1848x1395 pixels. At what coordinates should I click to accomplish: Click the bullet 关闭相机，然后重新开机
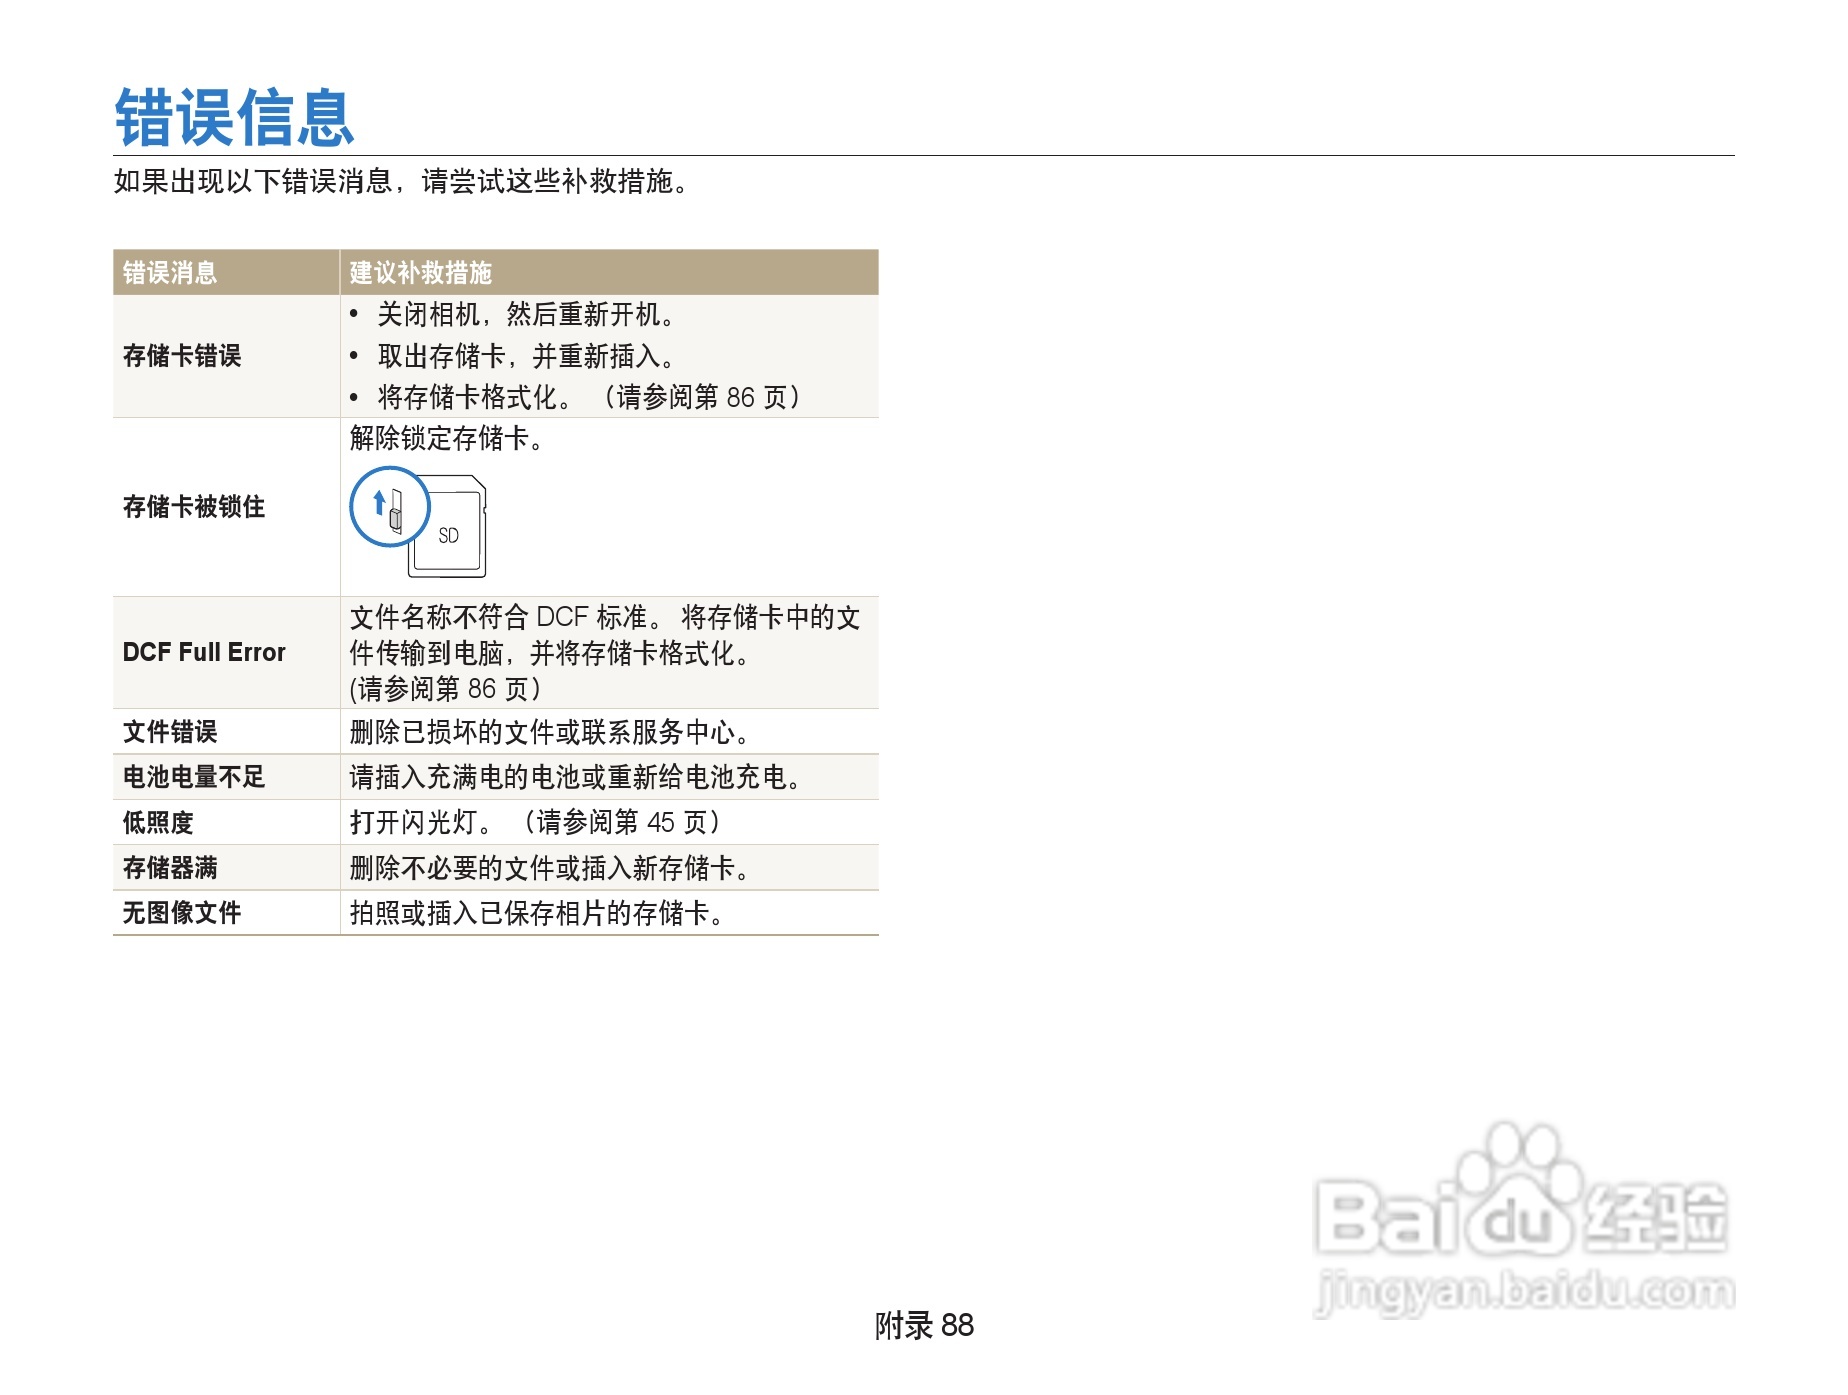tap(526, 315)
